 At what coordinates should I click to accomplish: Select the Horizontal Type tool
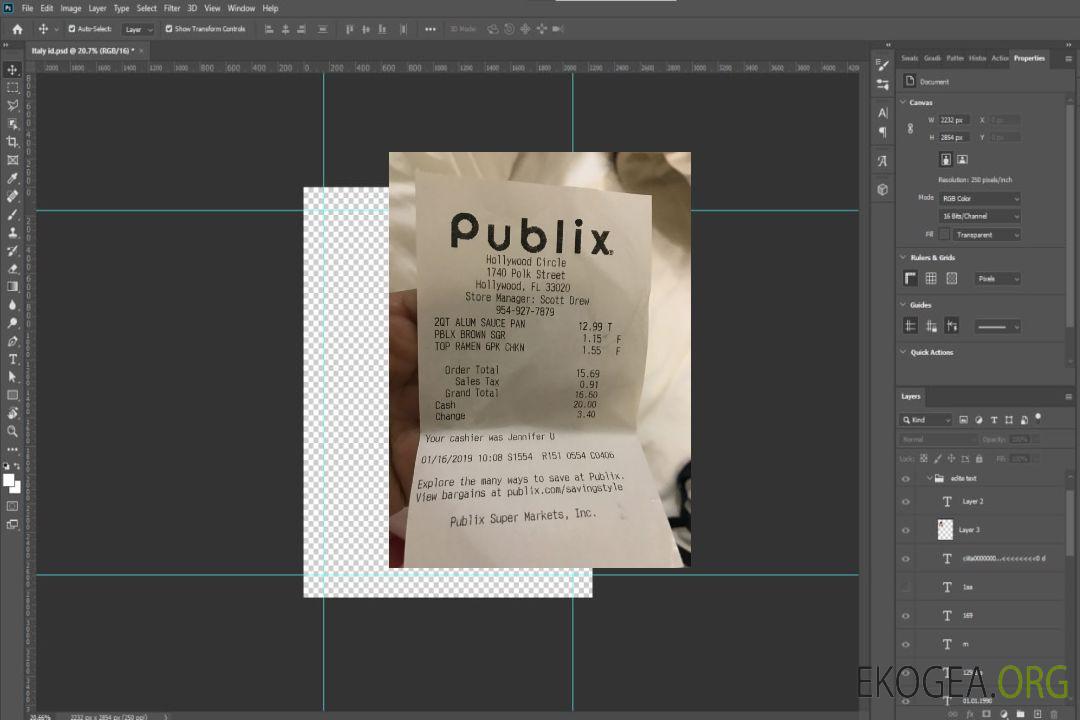pyautogui.click(x=12, y=359)
